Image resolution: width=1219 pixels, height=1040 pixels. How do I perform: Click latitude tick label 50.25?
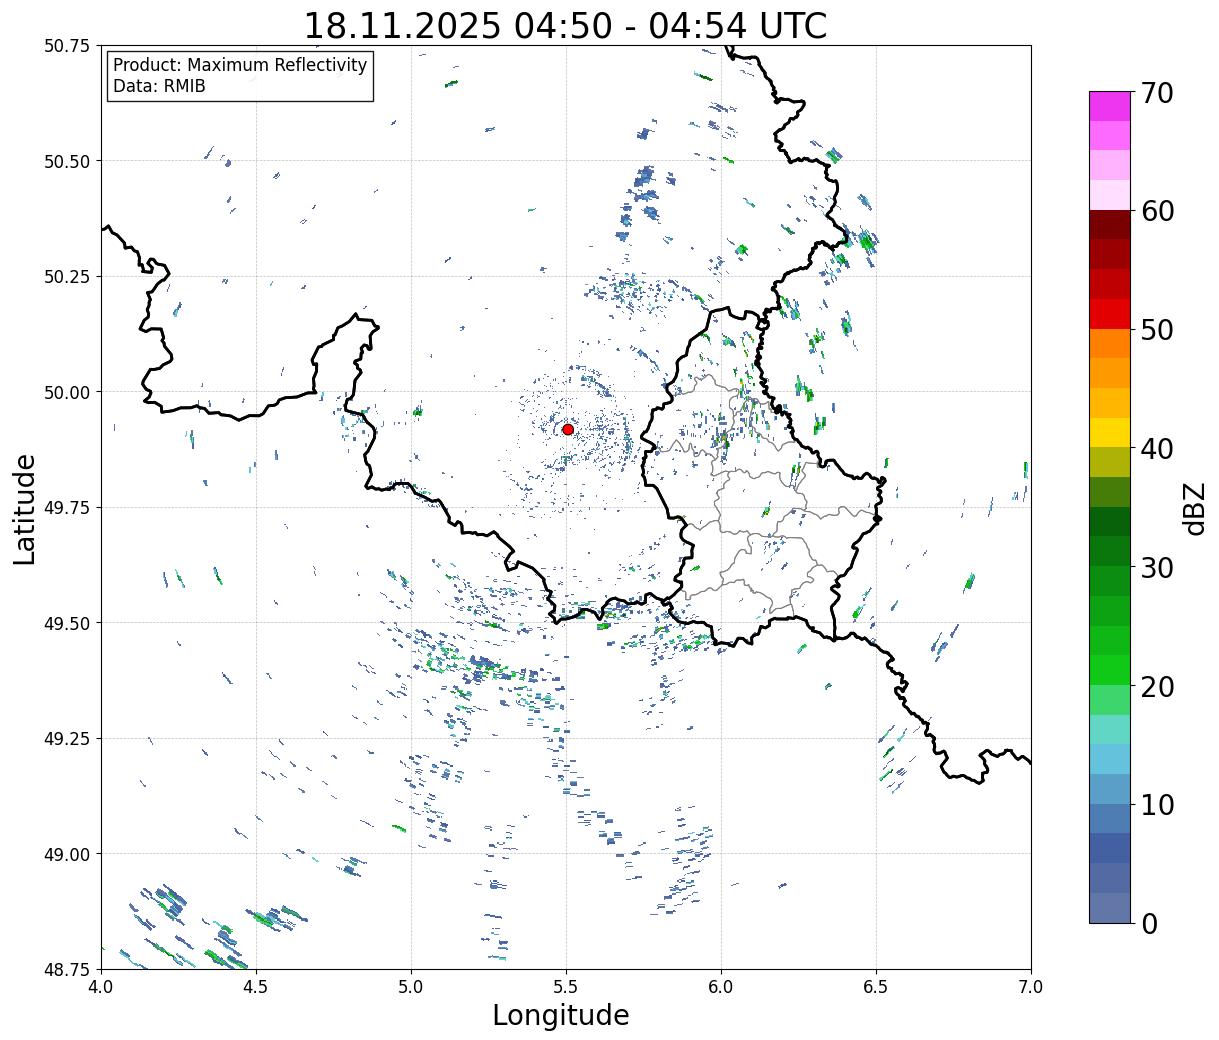[x=67, y=277]
